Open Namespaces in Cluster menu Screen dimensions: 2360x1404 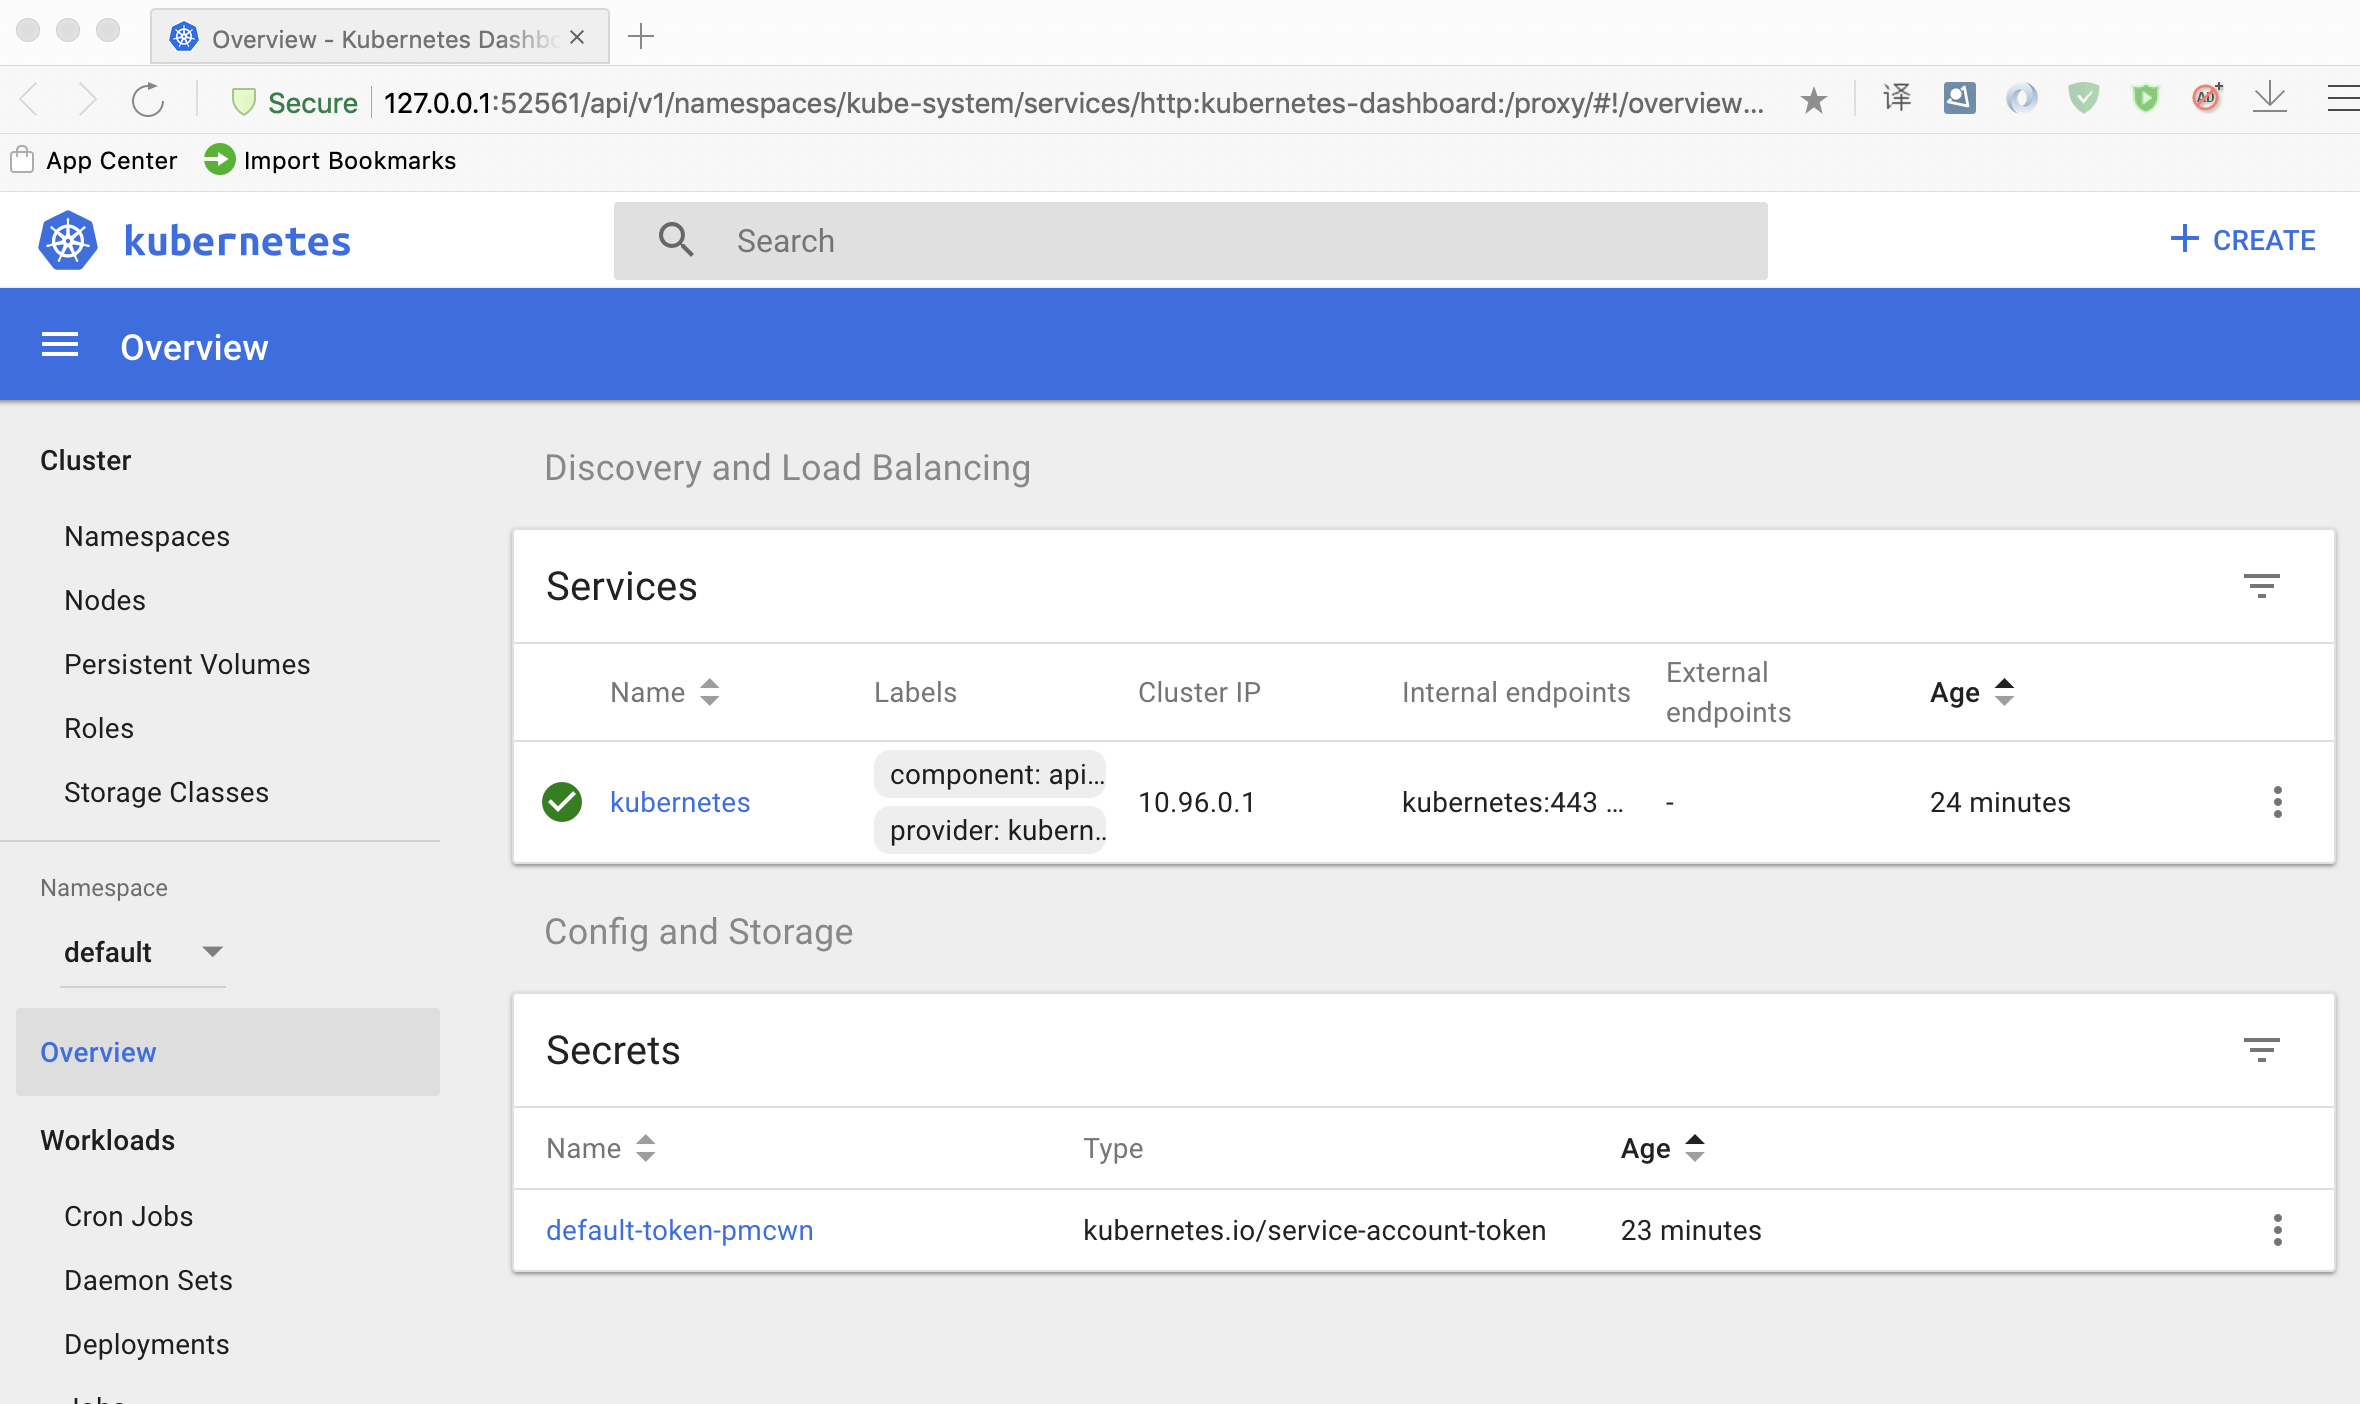[147, 536]
